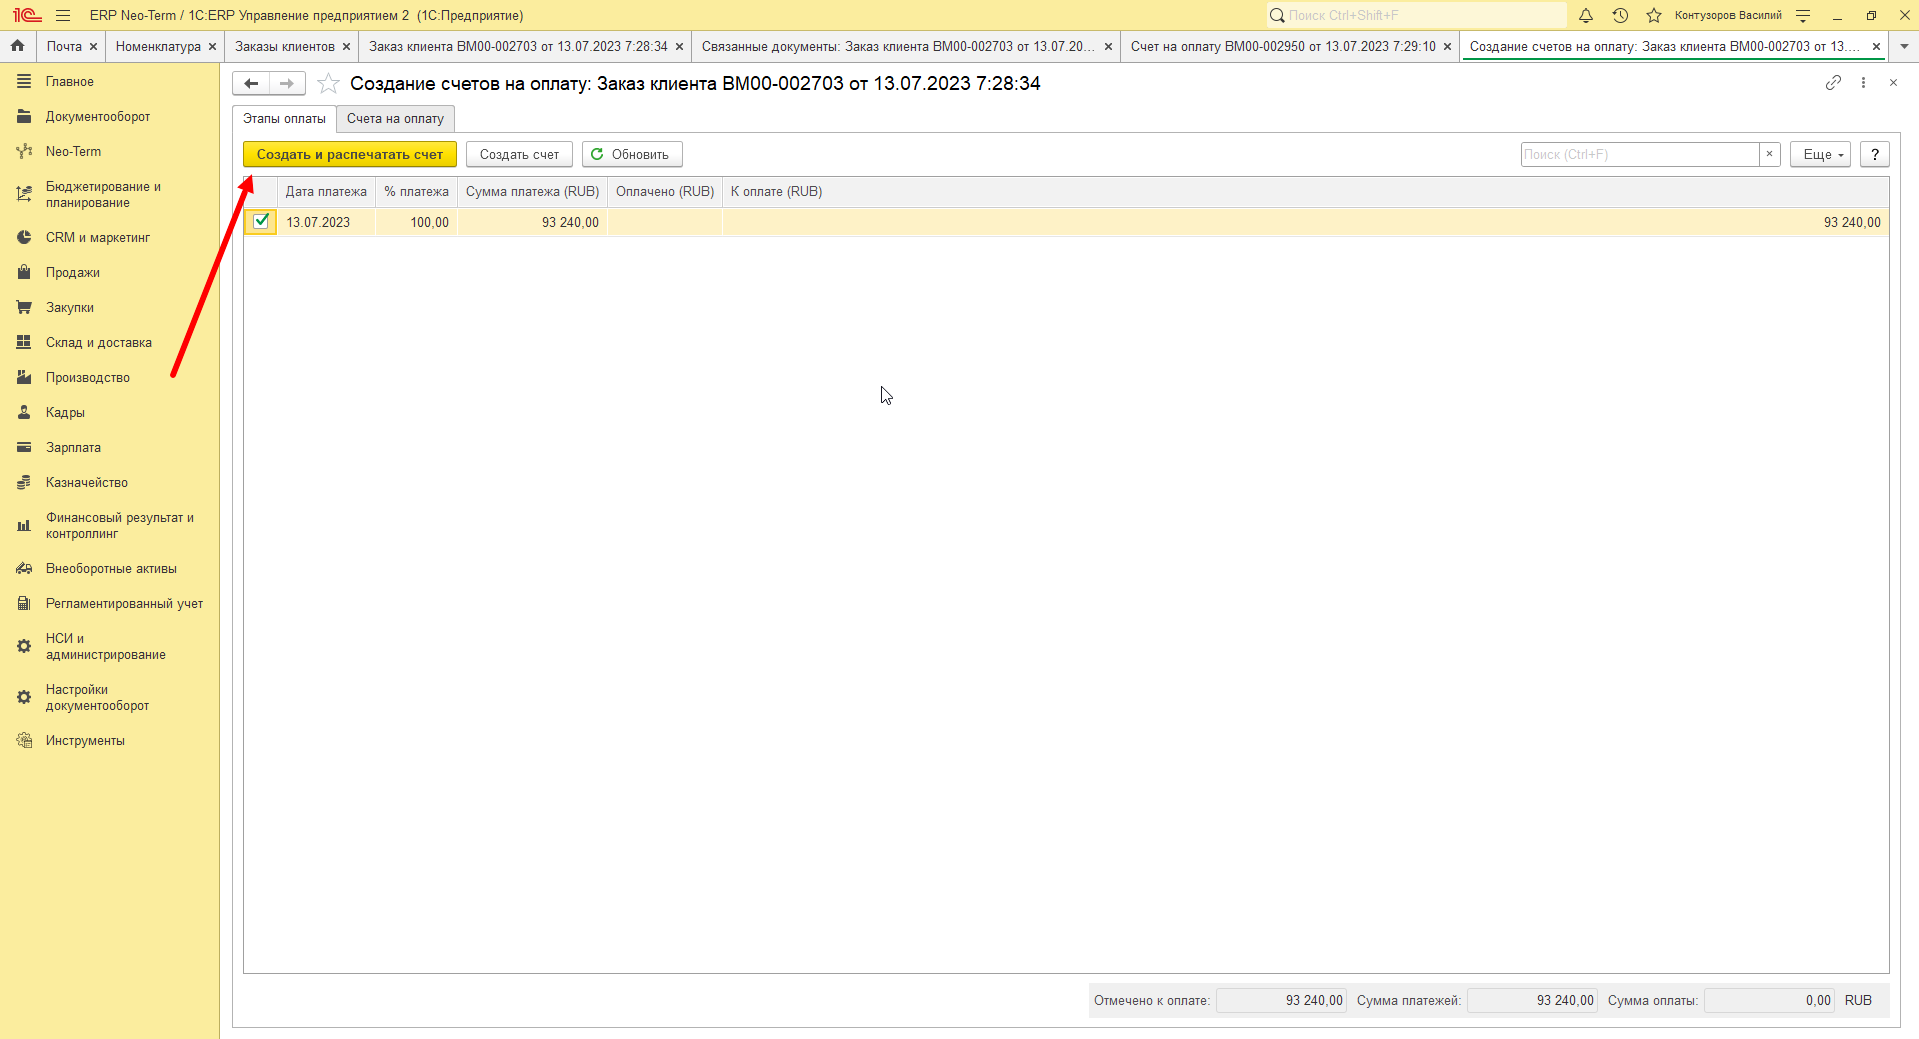Viewport: 1919px width, 1039px height.
Task: Click the Дата платежа column header
Action: pyautogui.click(x=326, y=191)
